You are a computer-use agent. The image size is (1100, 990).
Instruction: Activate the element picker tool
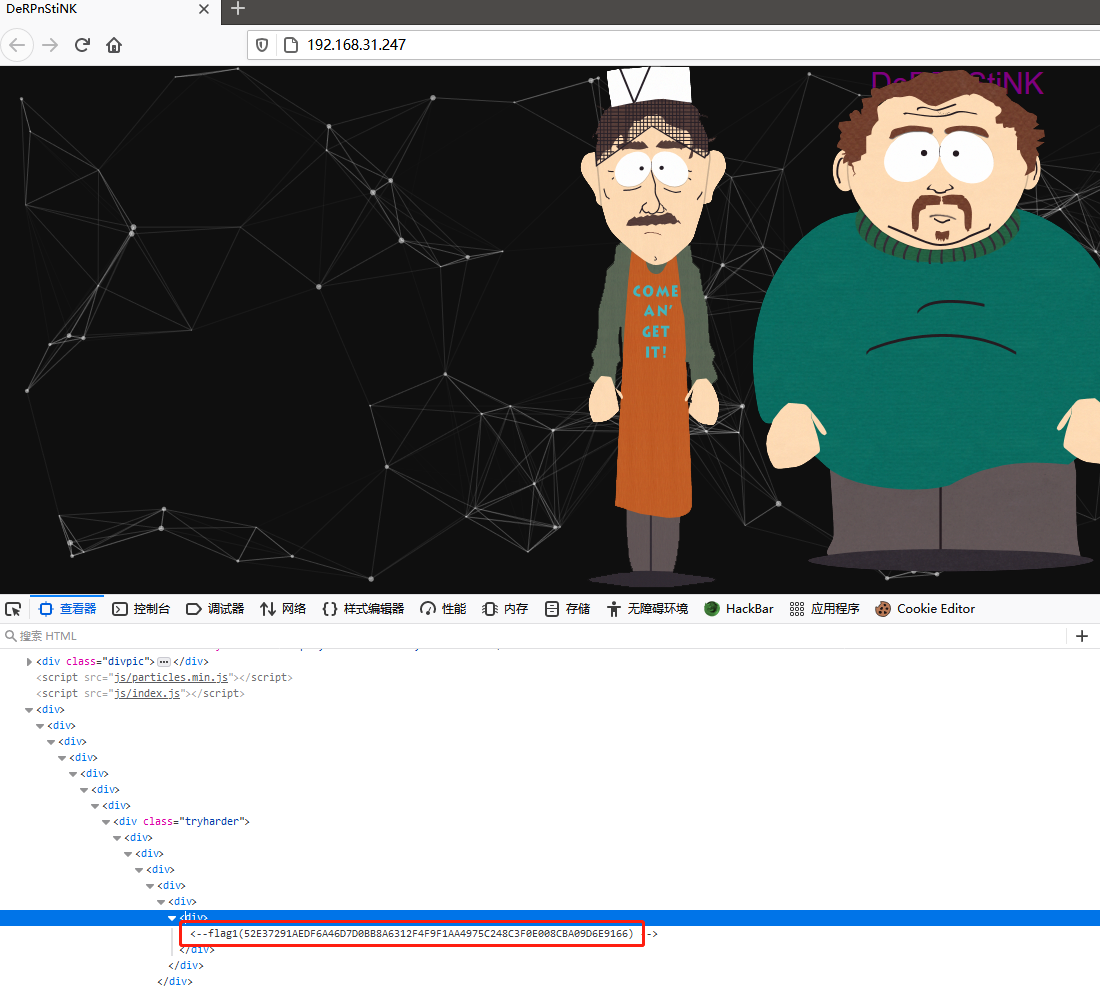click(x=13, y=609)
